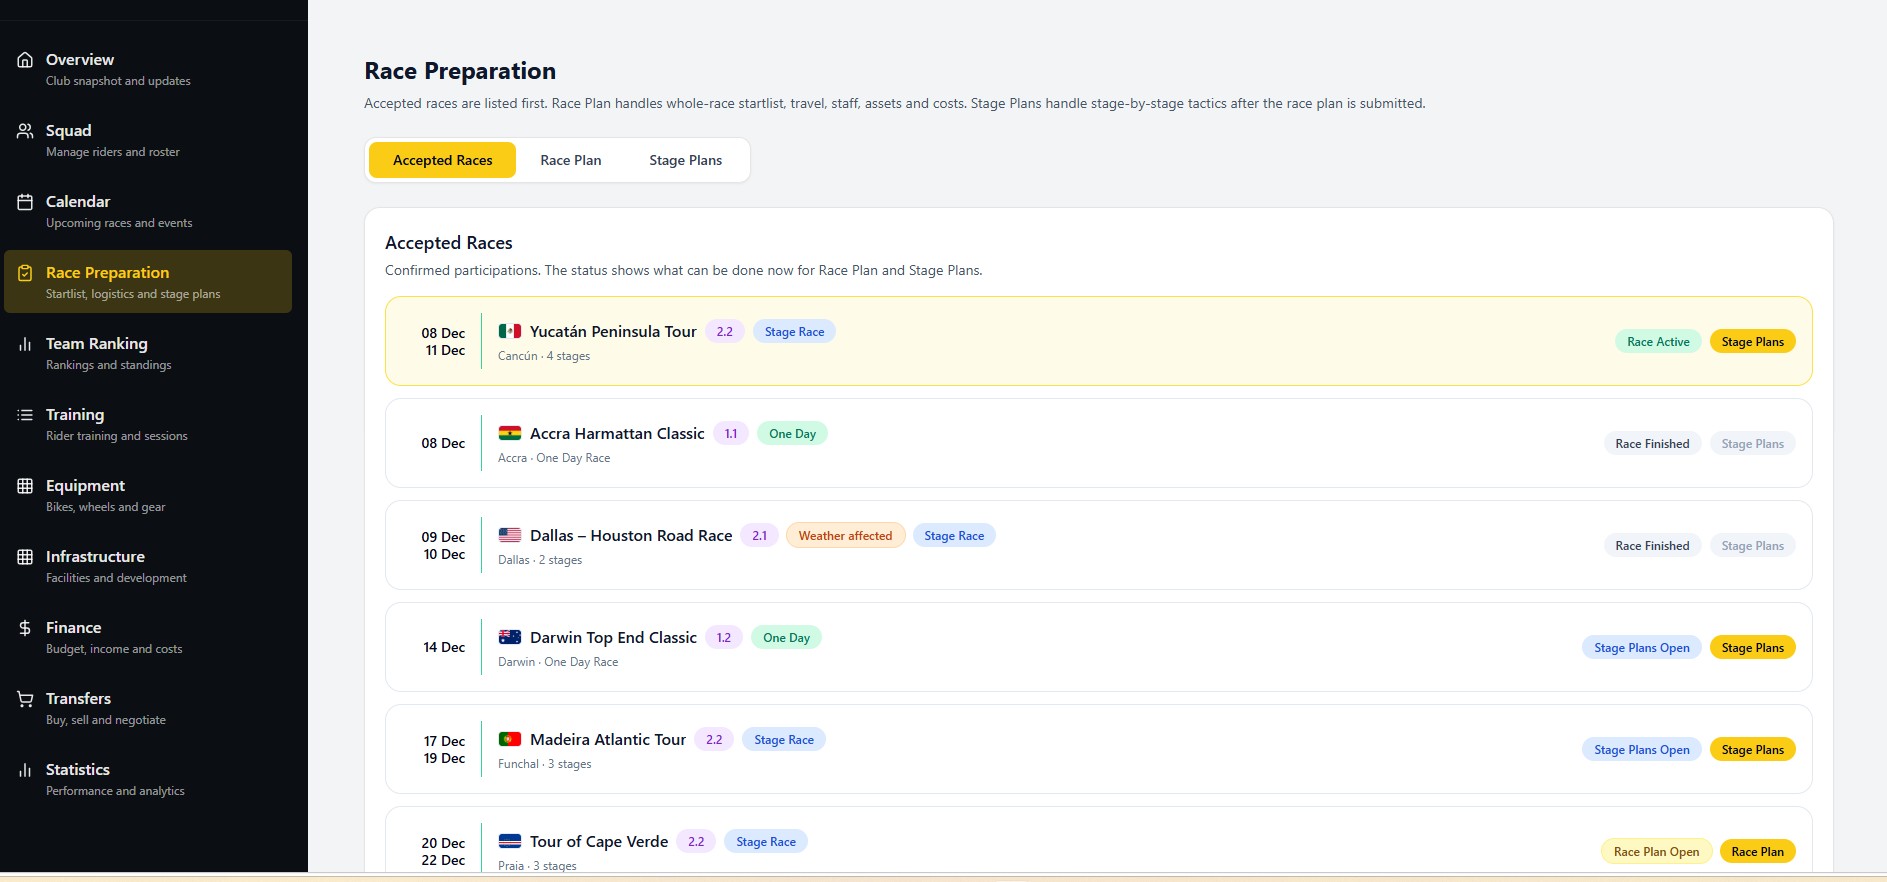This screenshot has height=882, width=1887.
Task: Click the Ghana flag beside Accra Harmattan Classic
Action: pyautogui.click(x=510, y=433)
